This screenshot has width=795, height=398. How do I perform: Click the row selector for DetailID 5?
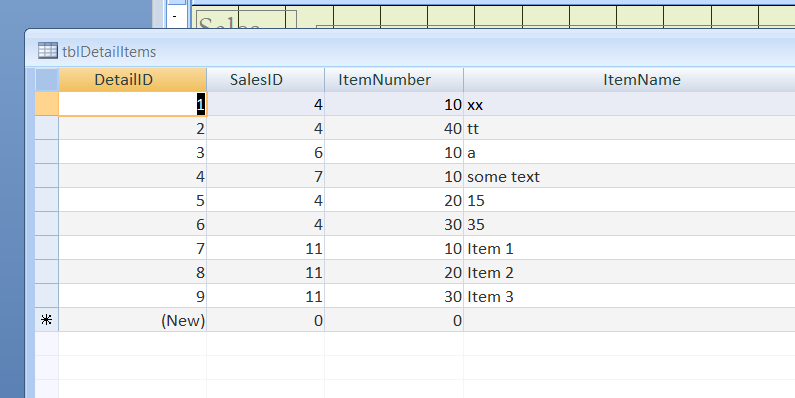pos(47,200)
